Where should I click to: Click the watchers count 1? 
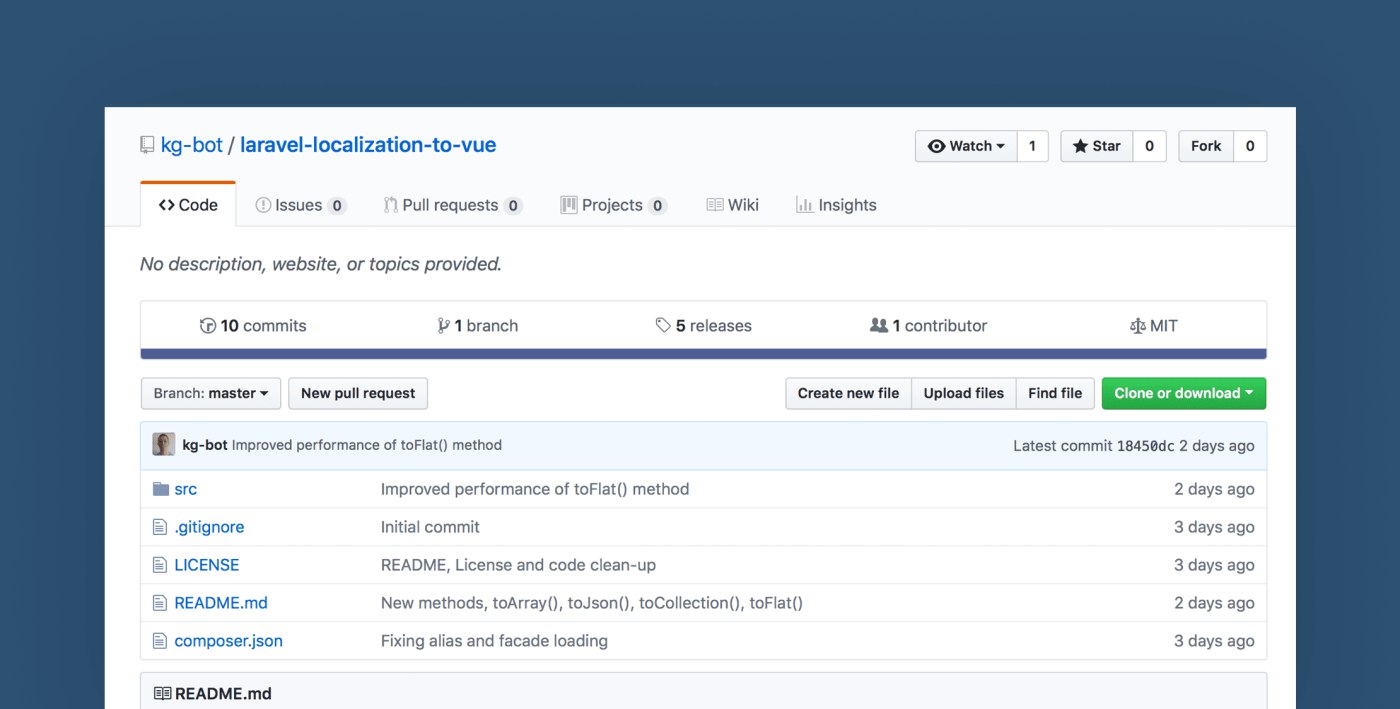tap(1033, 146)
